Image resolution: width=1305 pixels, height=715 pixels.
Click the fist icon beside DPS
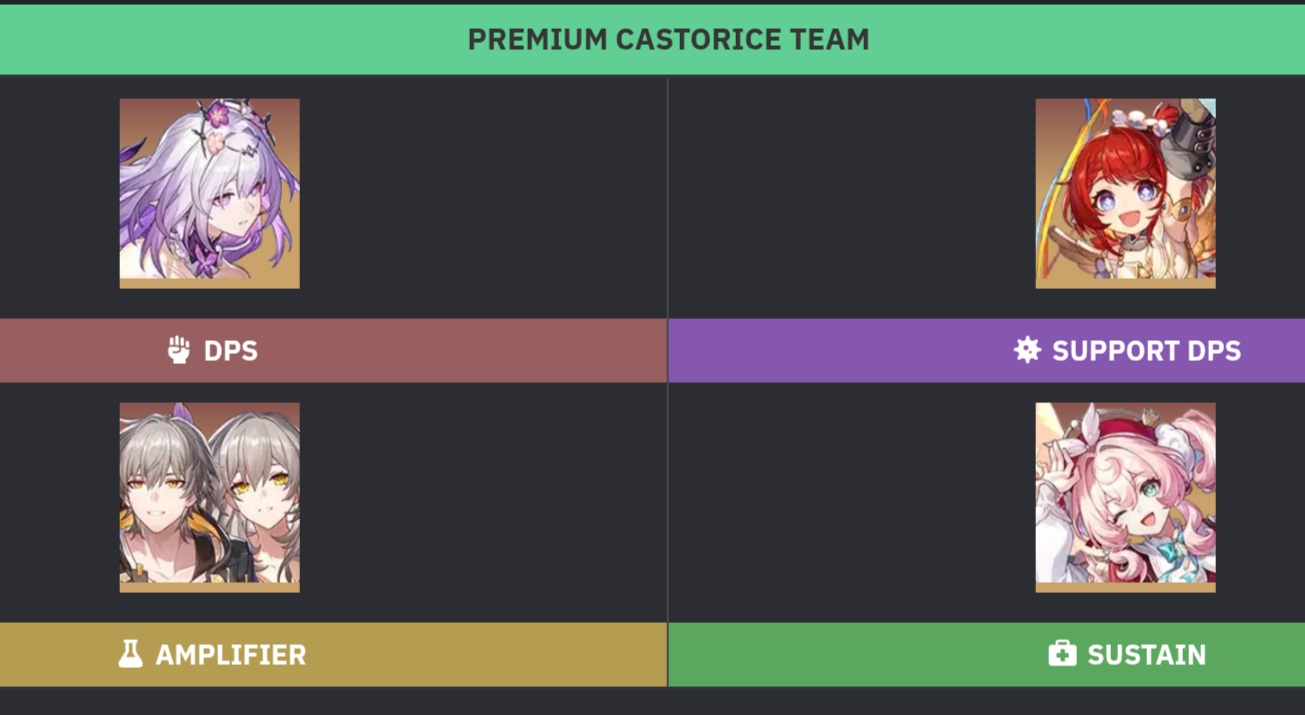179,350
